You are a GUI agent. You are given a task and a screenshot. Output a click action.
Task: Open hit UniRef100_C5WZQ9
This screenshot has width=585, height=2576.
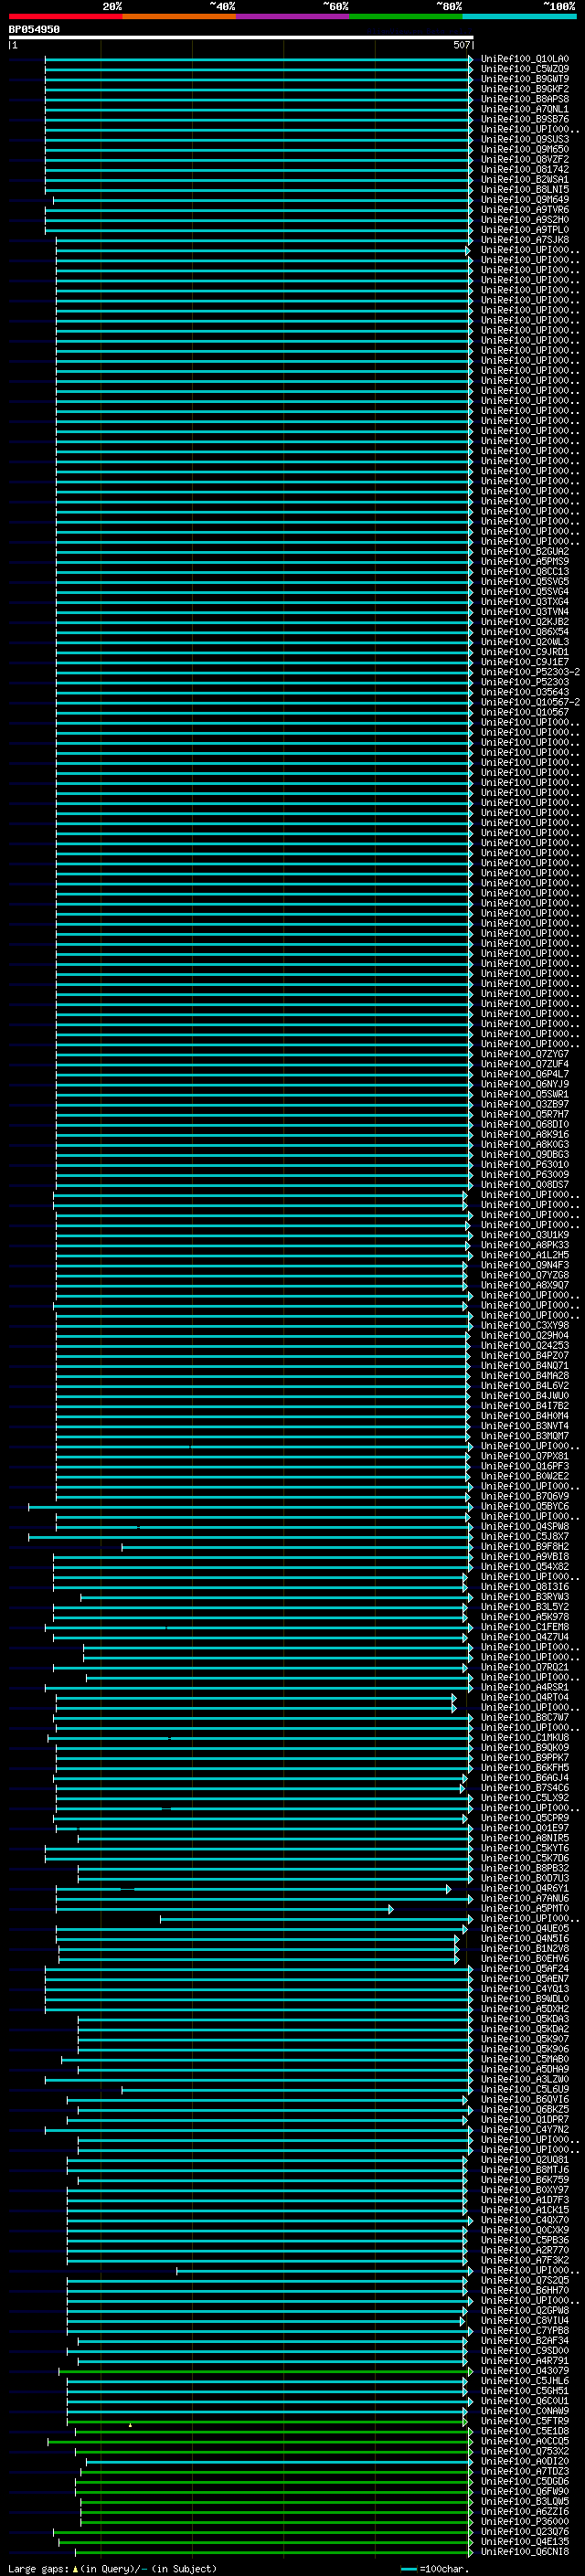click(524, 69)
